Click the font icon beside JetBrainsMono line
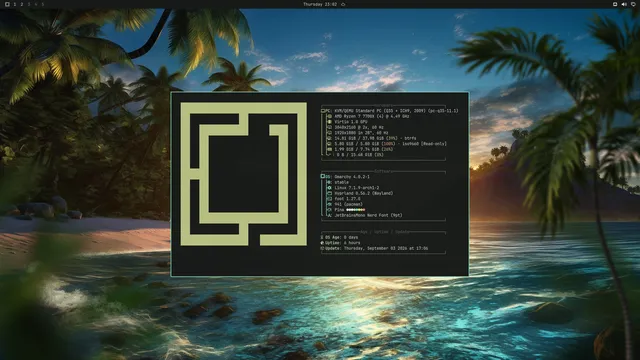This screenshot has height=360, width=640. coord(329,216)
